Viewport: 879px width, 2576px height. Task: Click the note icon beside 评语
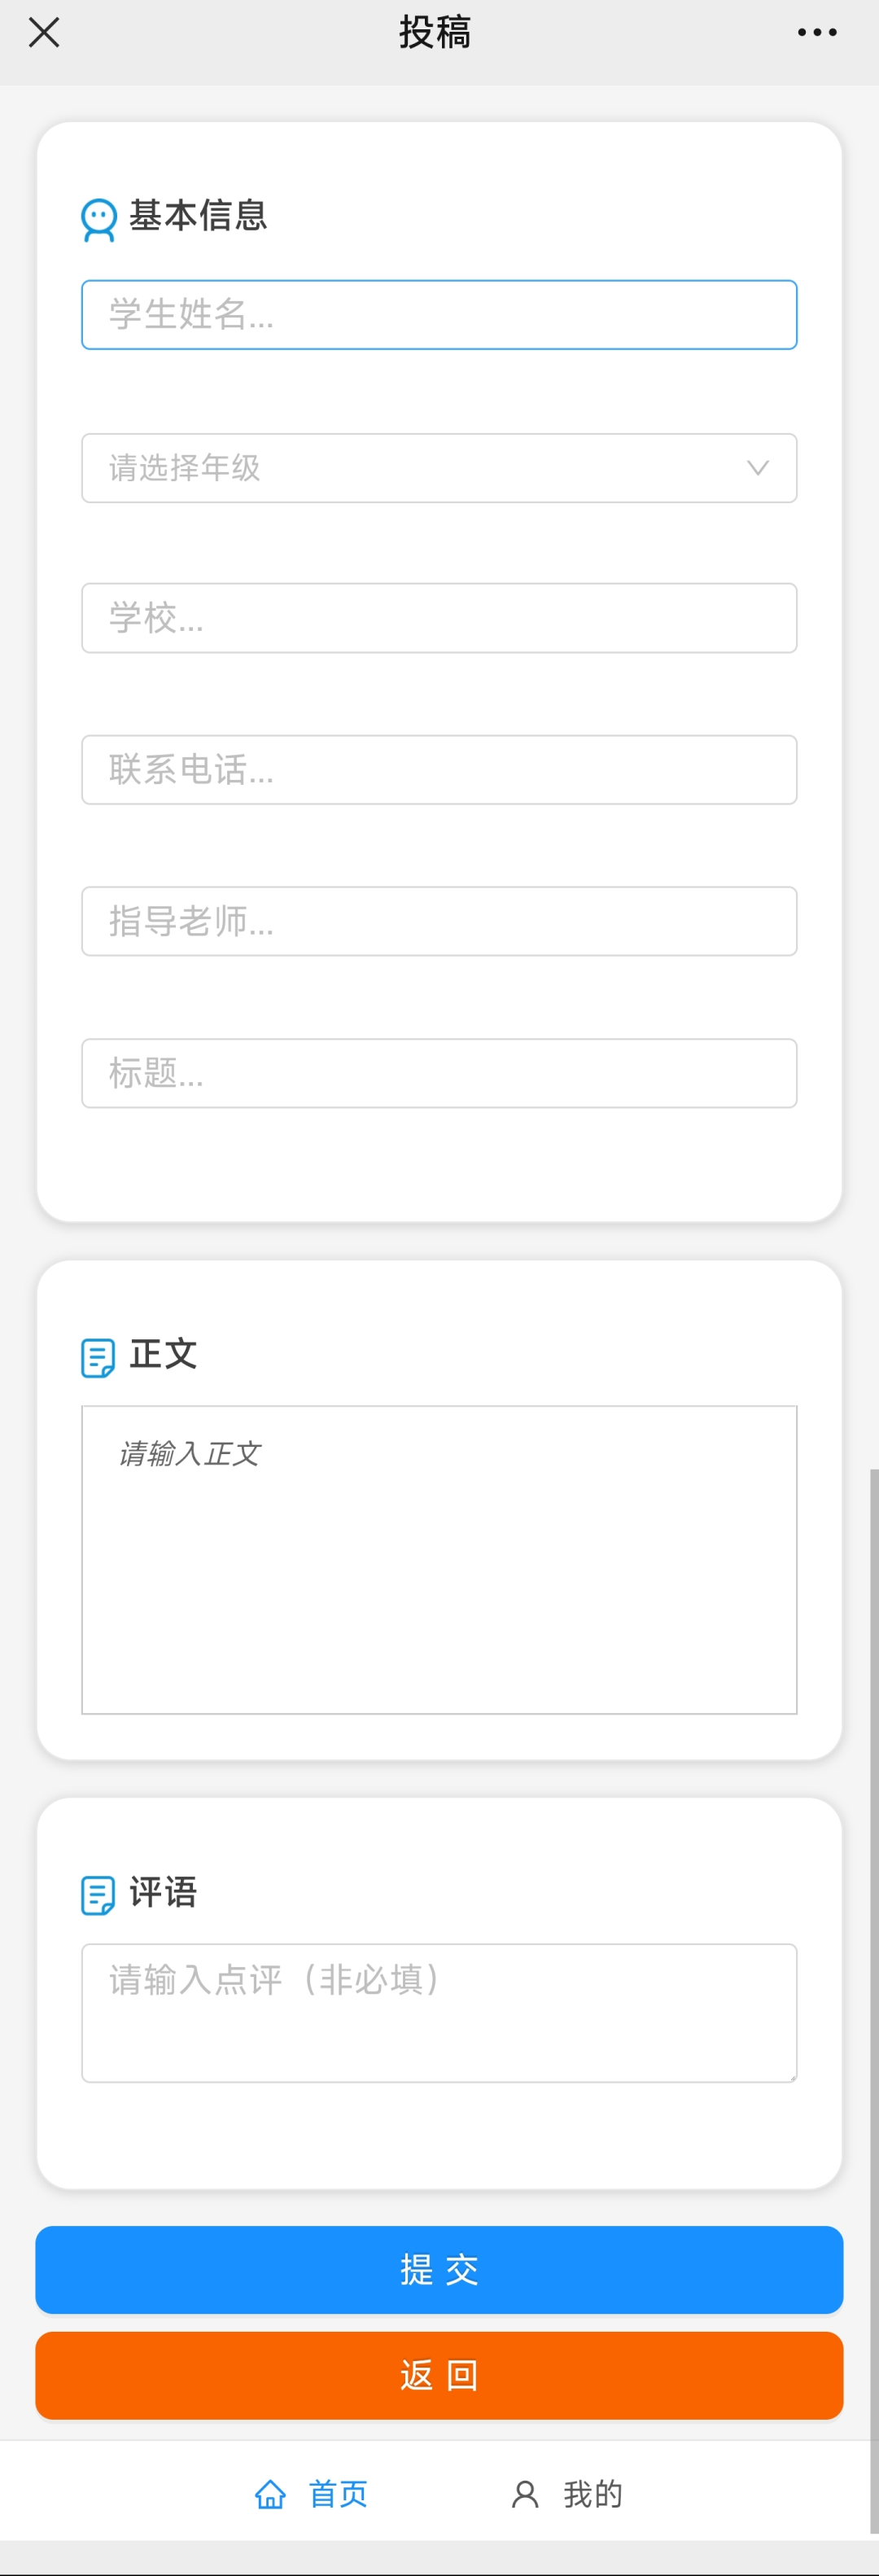[x=97, y=1895]
